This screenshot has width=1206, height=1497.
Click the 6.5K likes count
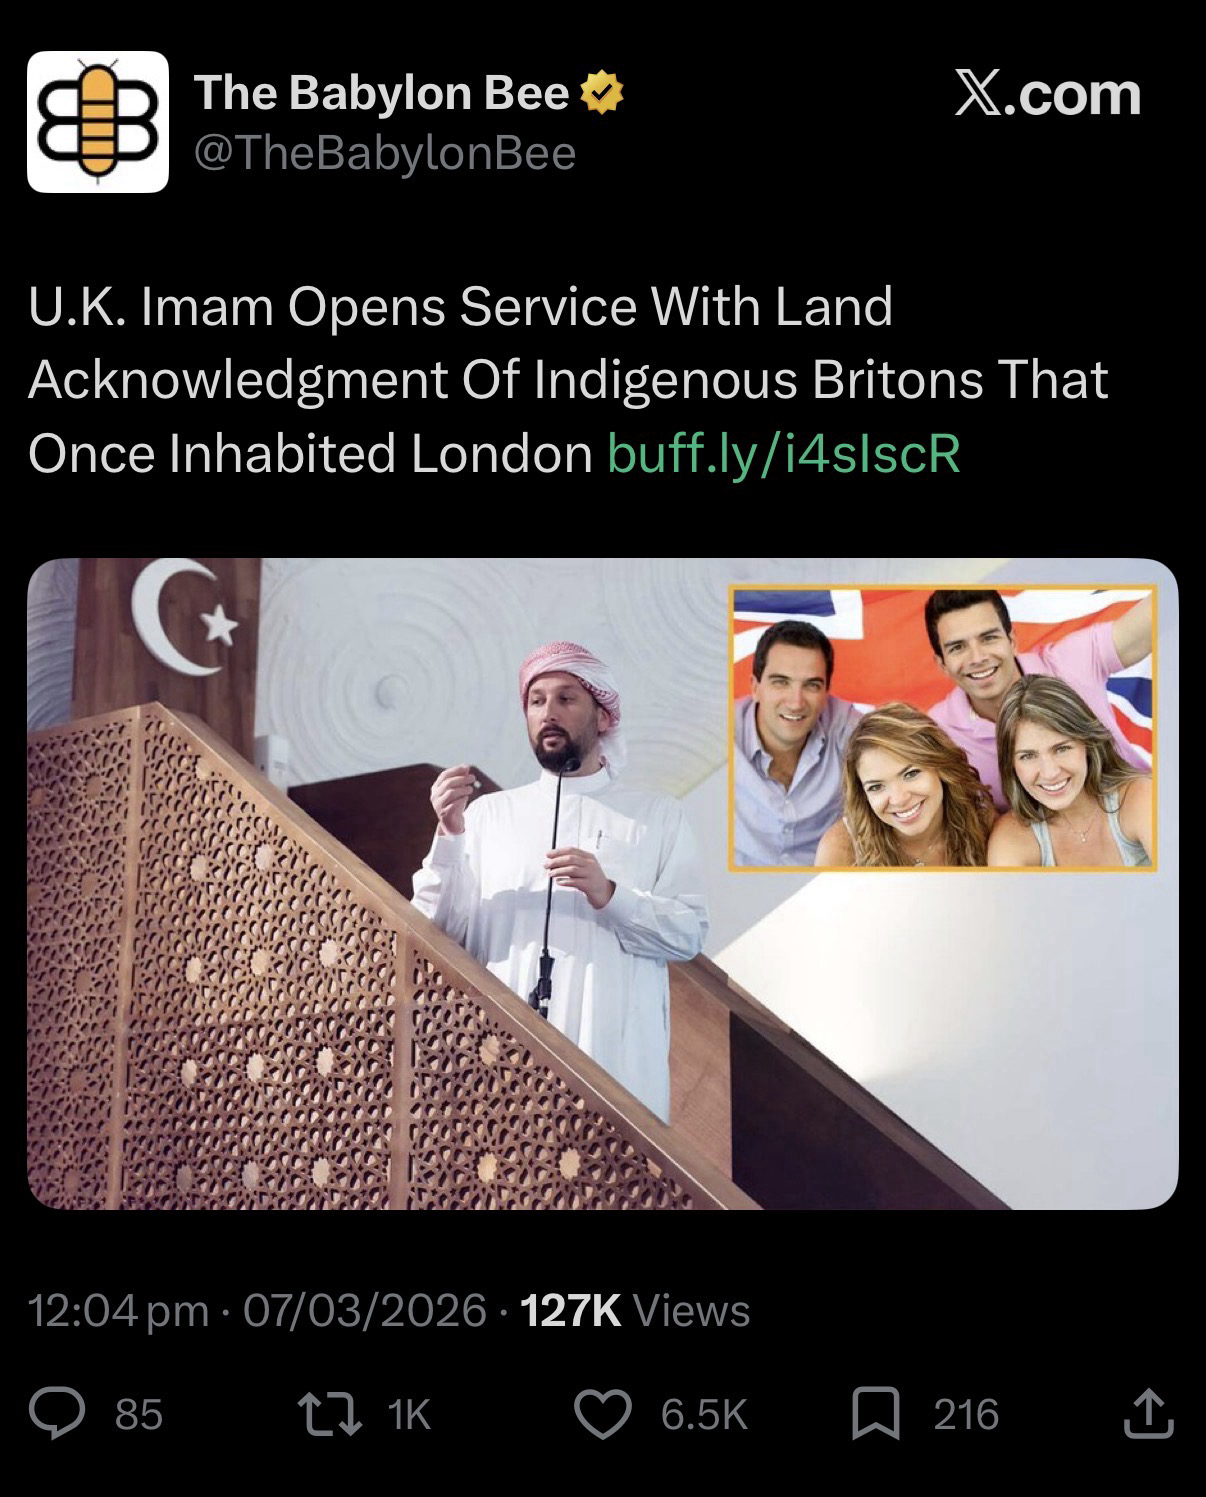coord(704,1414)
